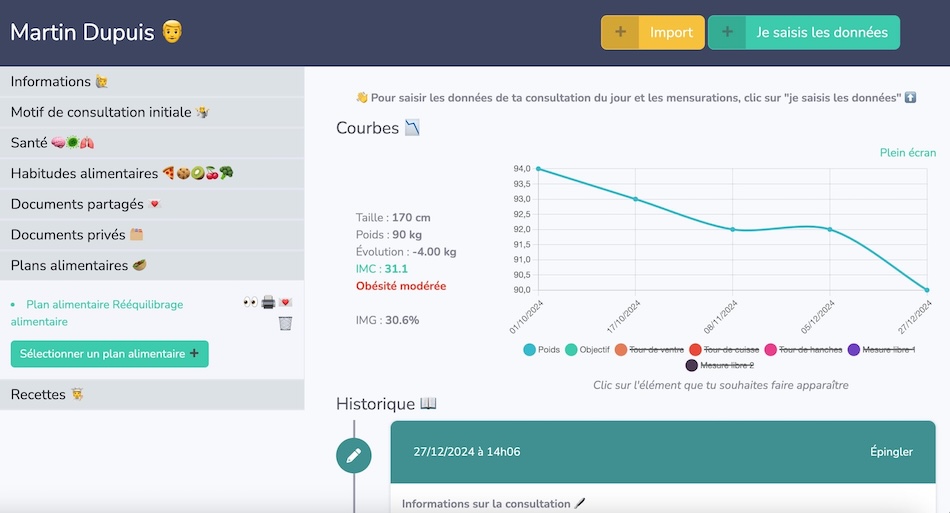
Task: Click the plus icon beside Je saisis les données
Action: [727, 32]
